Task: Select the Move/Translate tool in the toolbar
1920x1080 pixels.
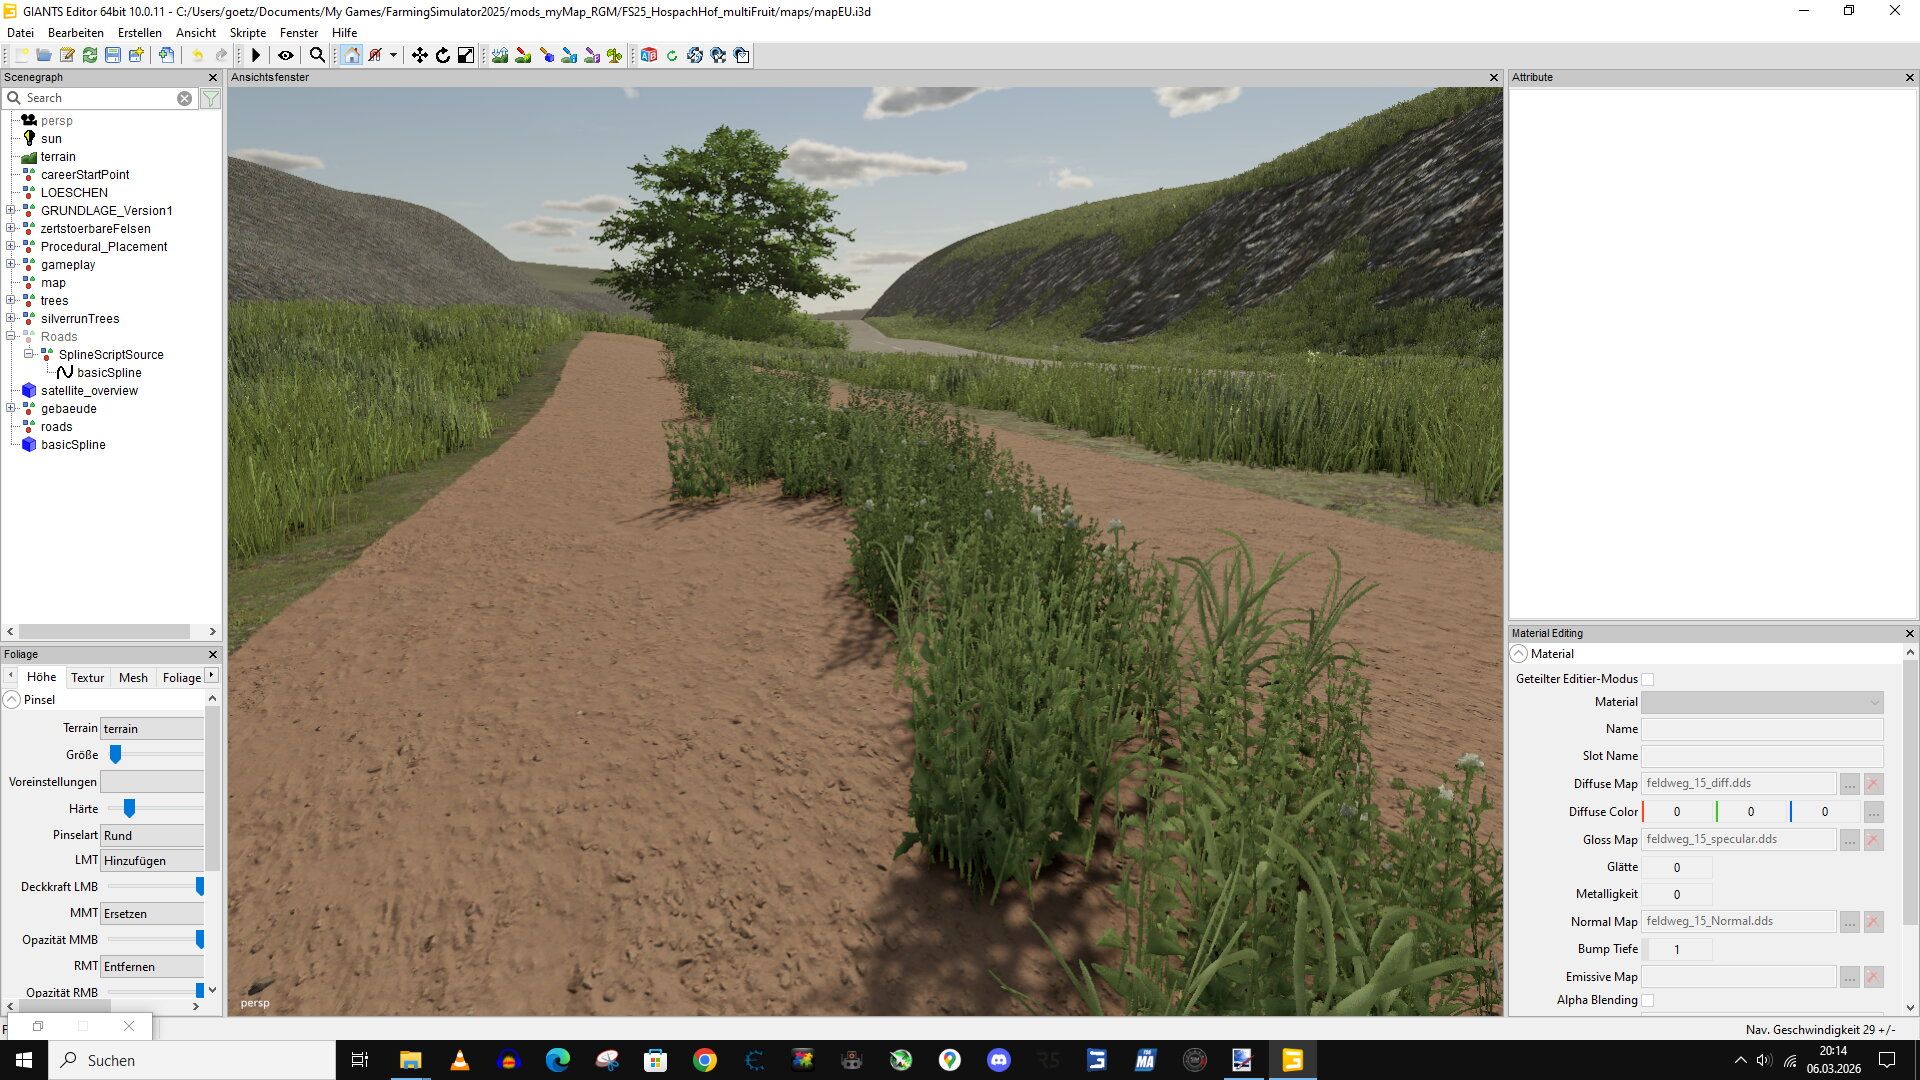Action: tap(419, 55)
